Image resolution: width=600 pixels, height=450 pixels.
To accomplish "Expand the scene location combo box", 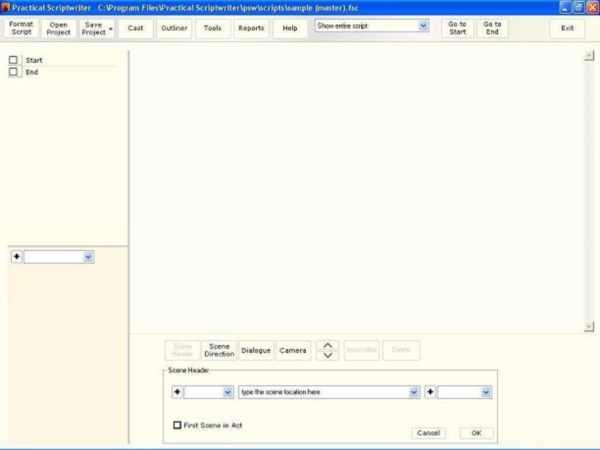I will click(414, 392).
